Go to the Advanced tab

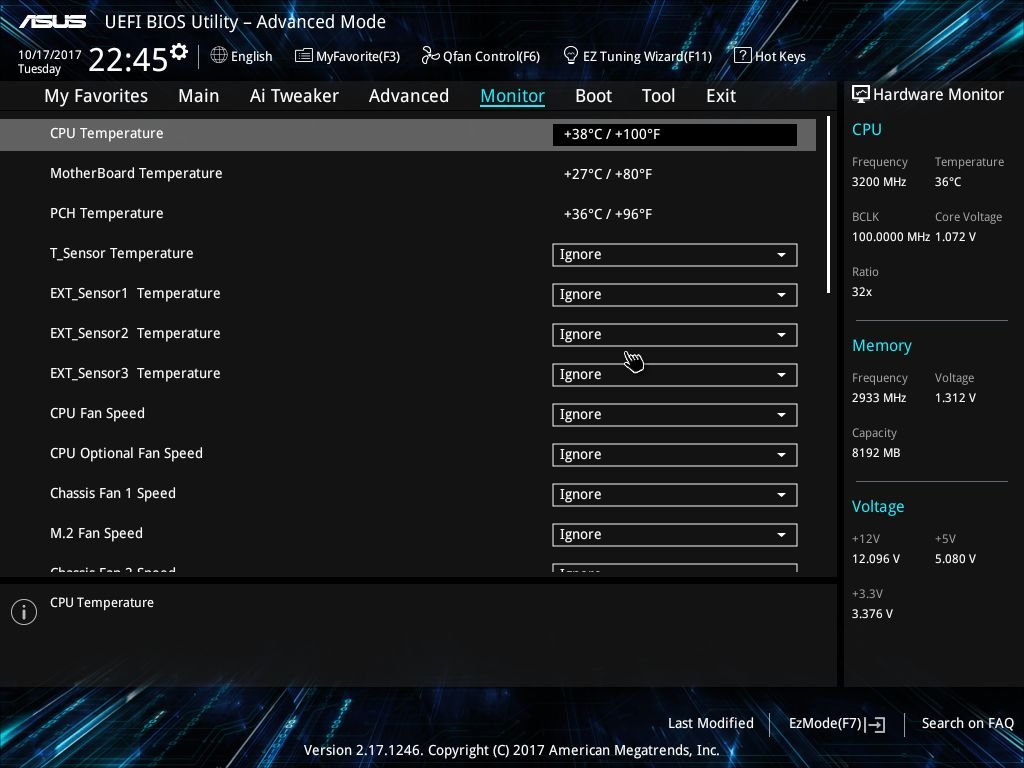(x=409, y=96)
